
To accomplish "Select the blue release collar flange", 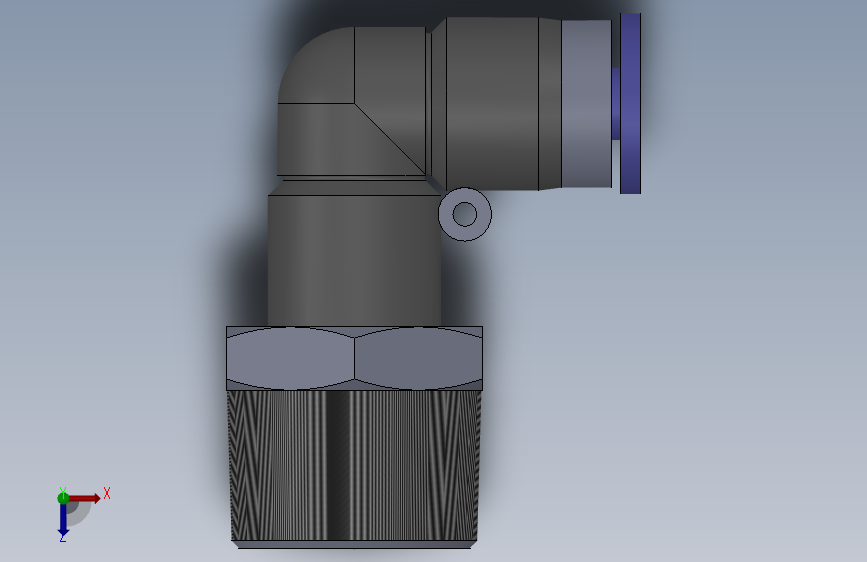I will (x=630, y=103).
